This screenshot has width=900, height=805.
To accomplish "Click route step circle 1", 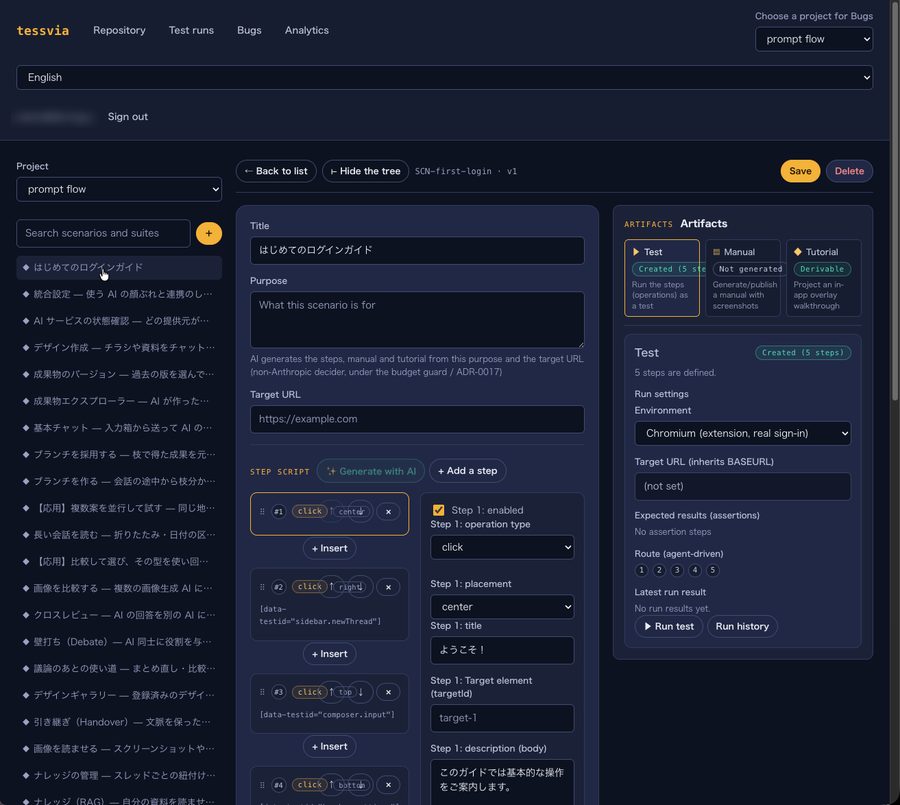I will pyautogui.click(x=641, y=570).
